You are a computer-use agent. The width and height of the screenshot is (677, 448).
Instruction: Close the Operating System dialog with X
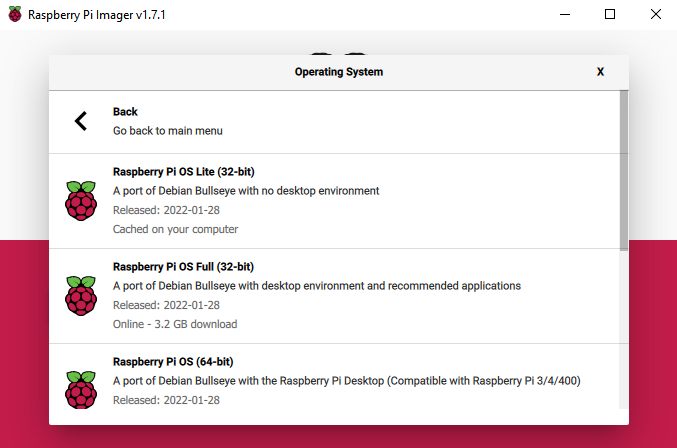[600, 72]
